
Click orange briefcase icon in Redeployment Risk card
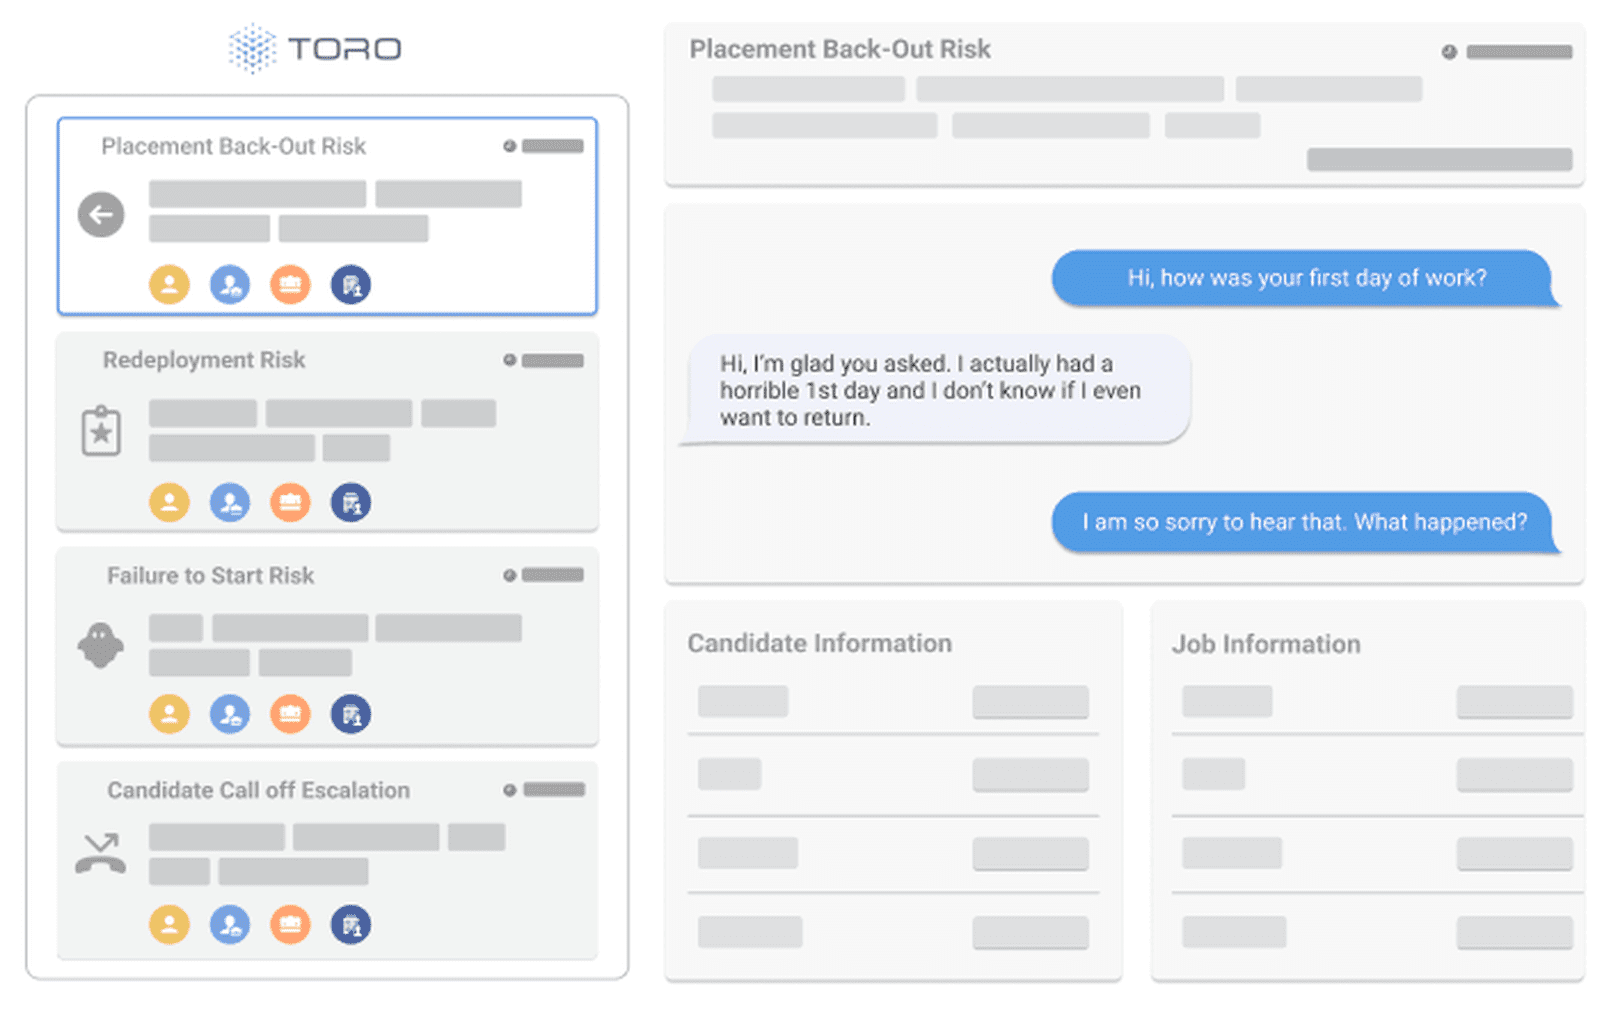click(290, 502)
